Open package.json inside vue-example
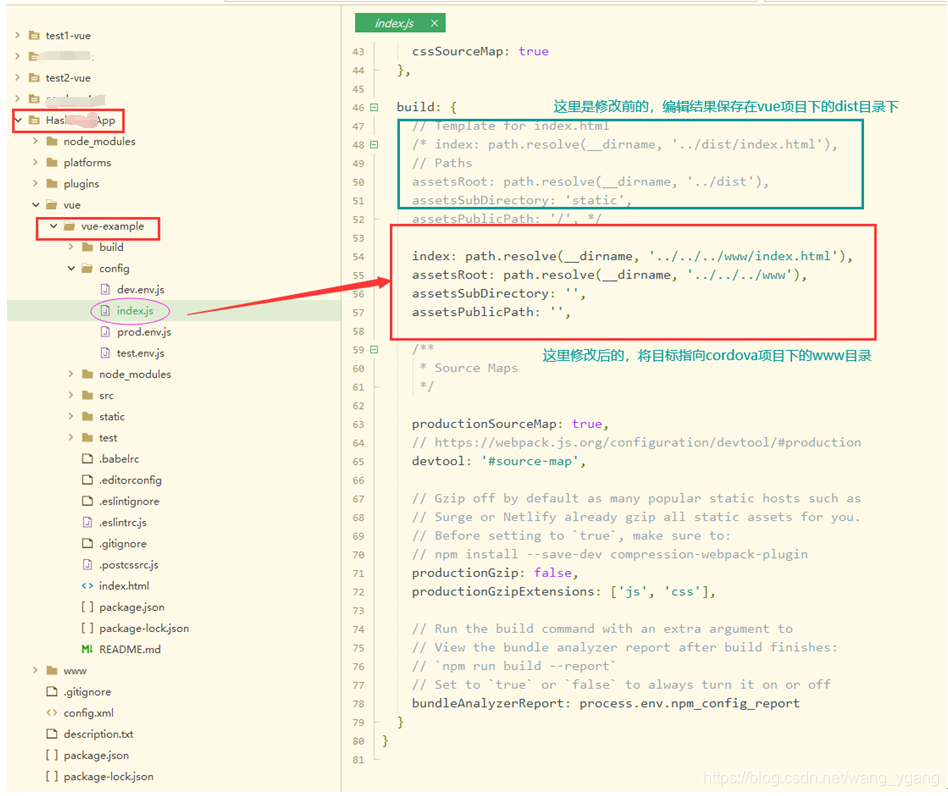 [x=132, y=607]
